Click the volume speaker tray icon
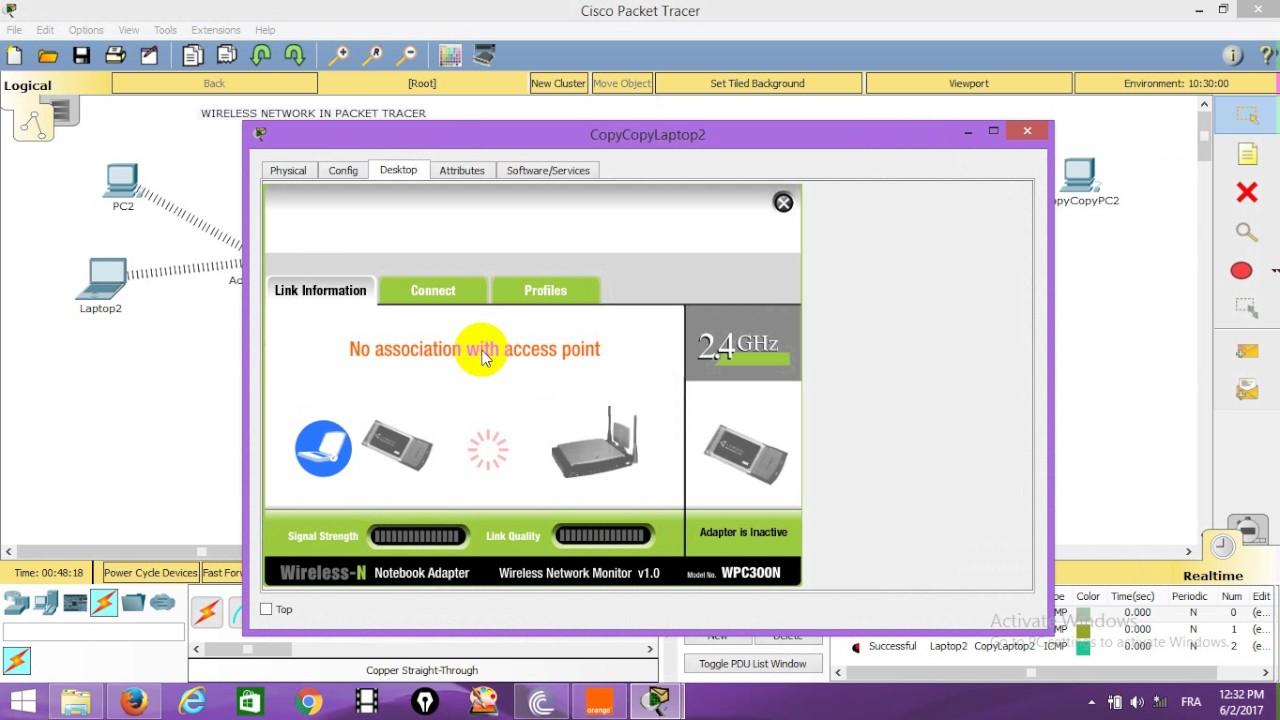The height and width of the screenshot is (720, 1280). pyautogui.click(x=1138, y=702)
